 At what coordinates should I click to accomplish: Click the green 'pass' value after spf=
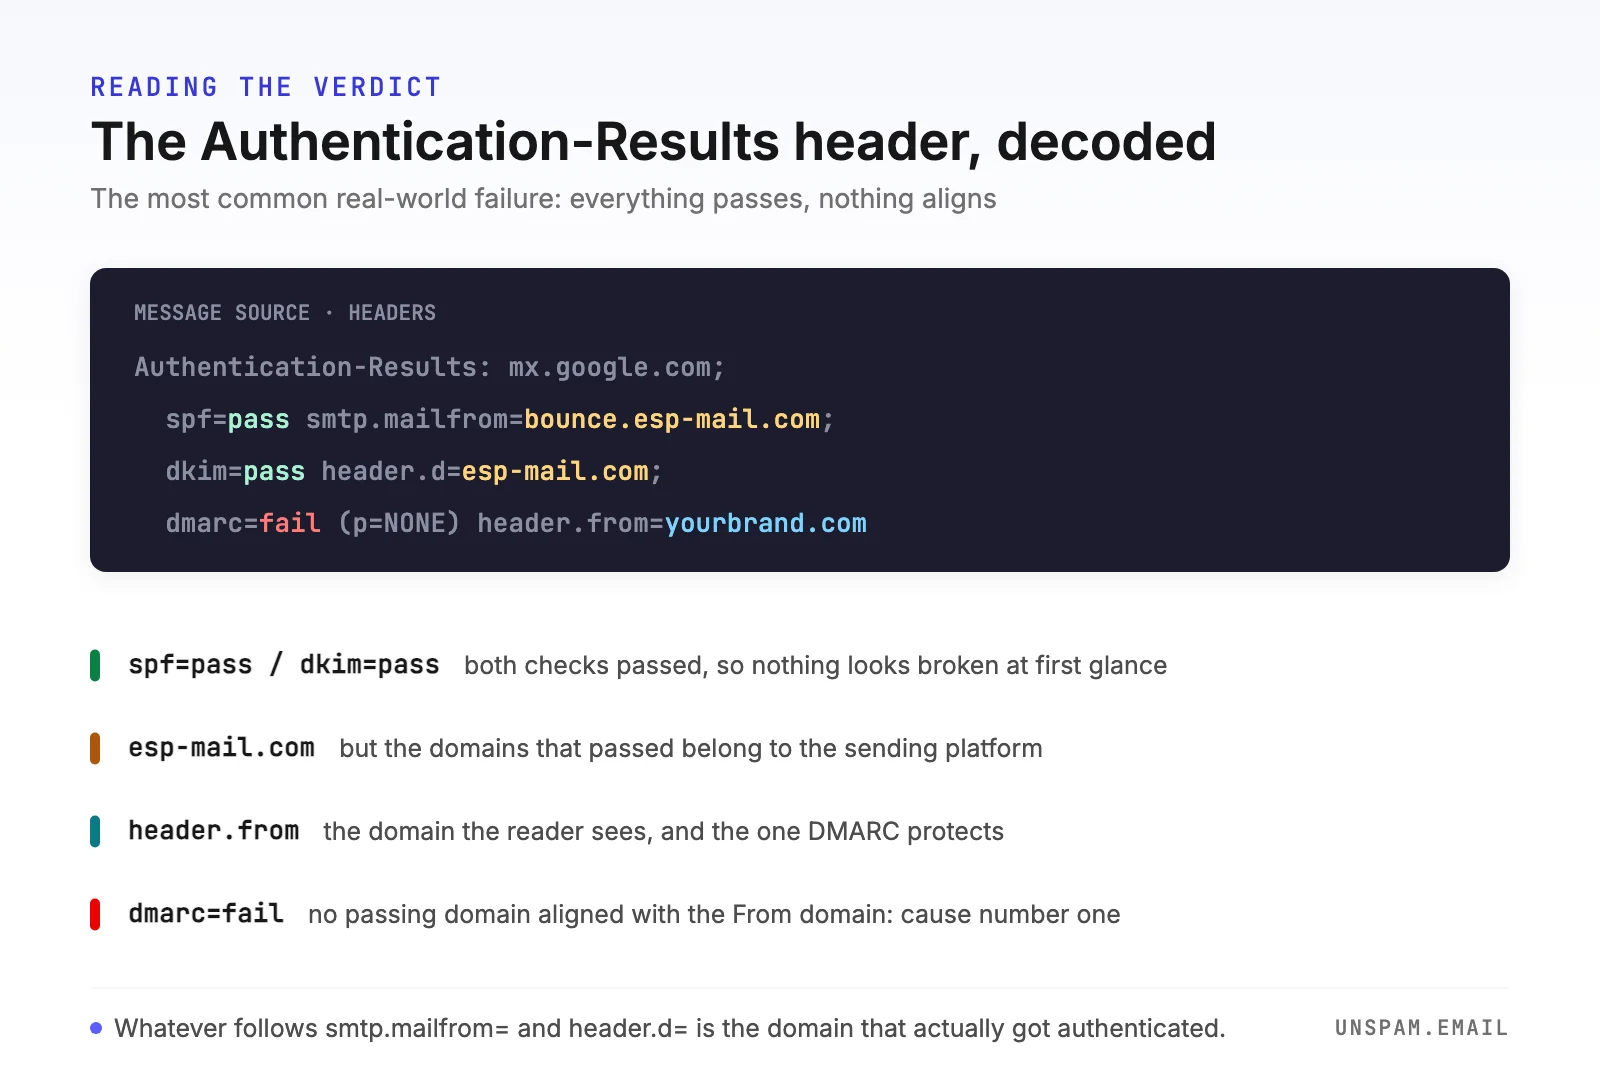[258, 419]
